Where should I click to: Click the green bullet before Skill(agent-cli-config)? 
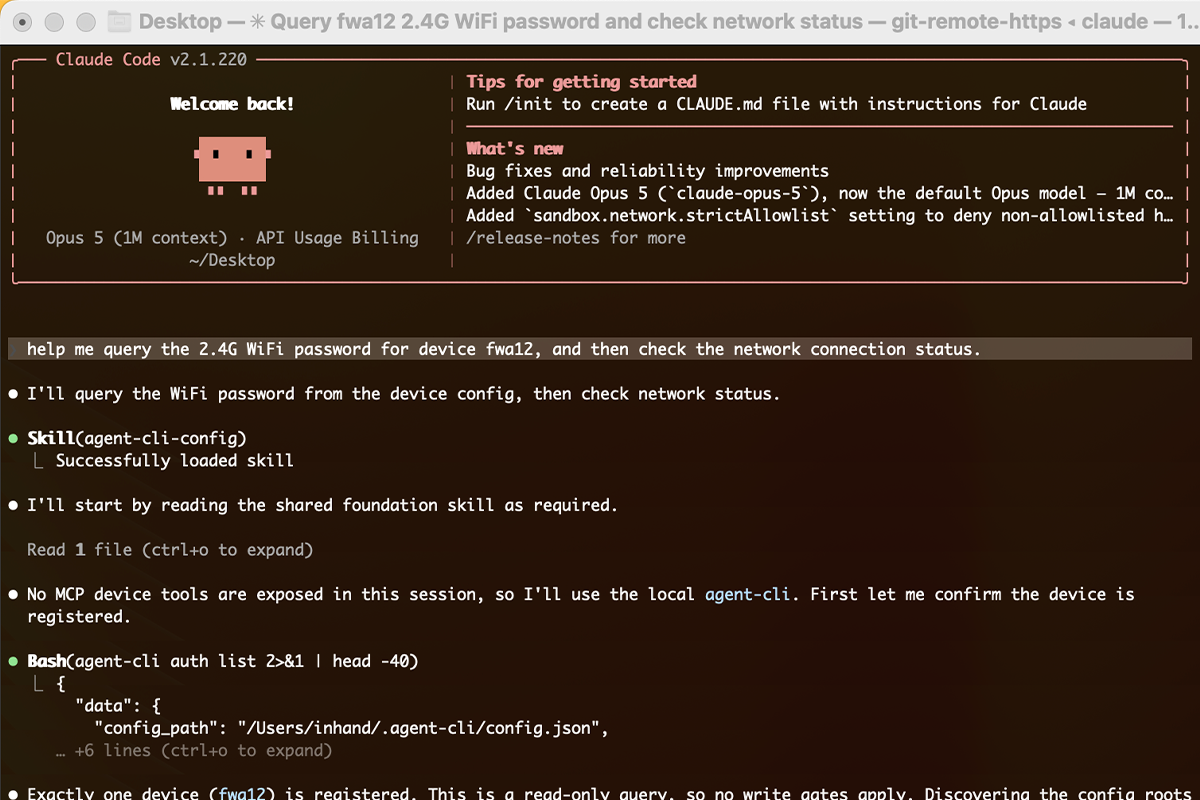(13, 439)
